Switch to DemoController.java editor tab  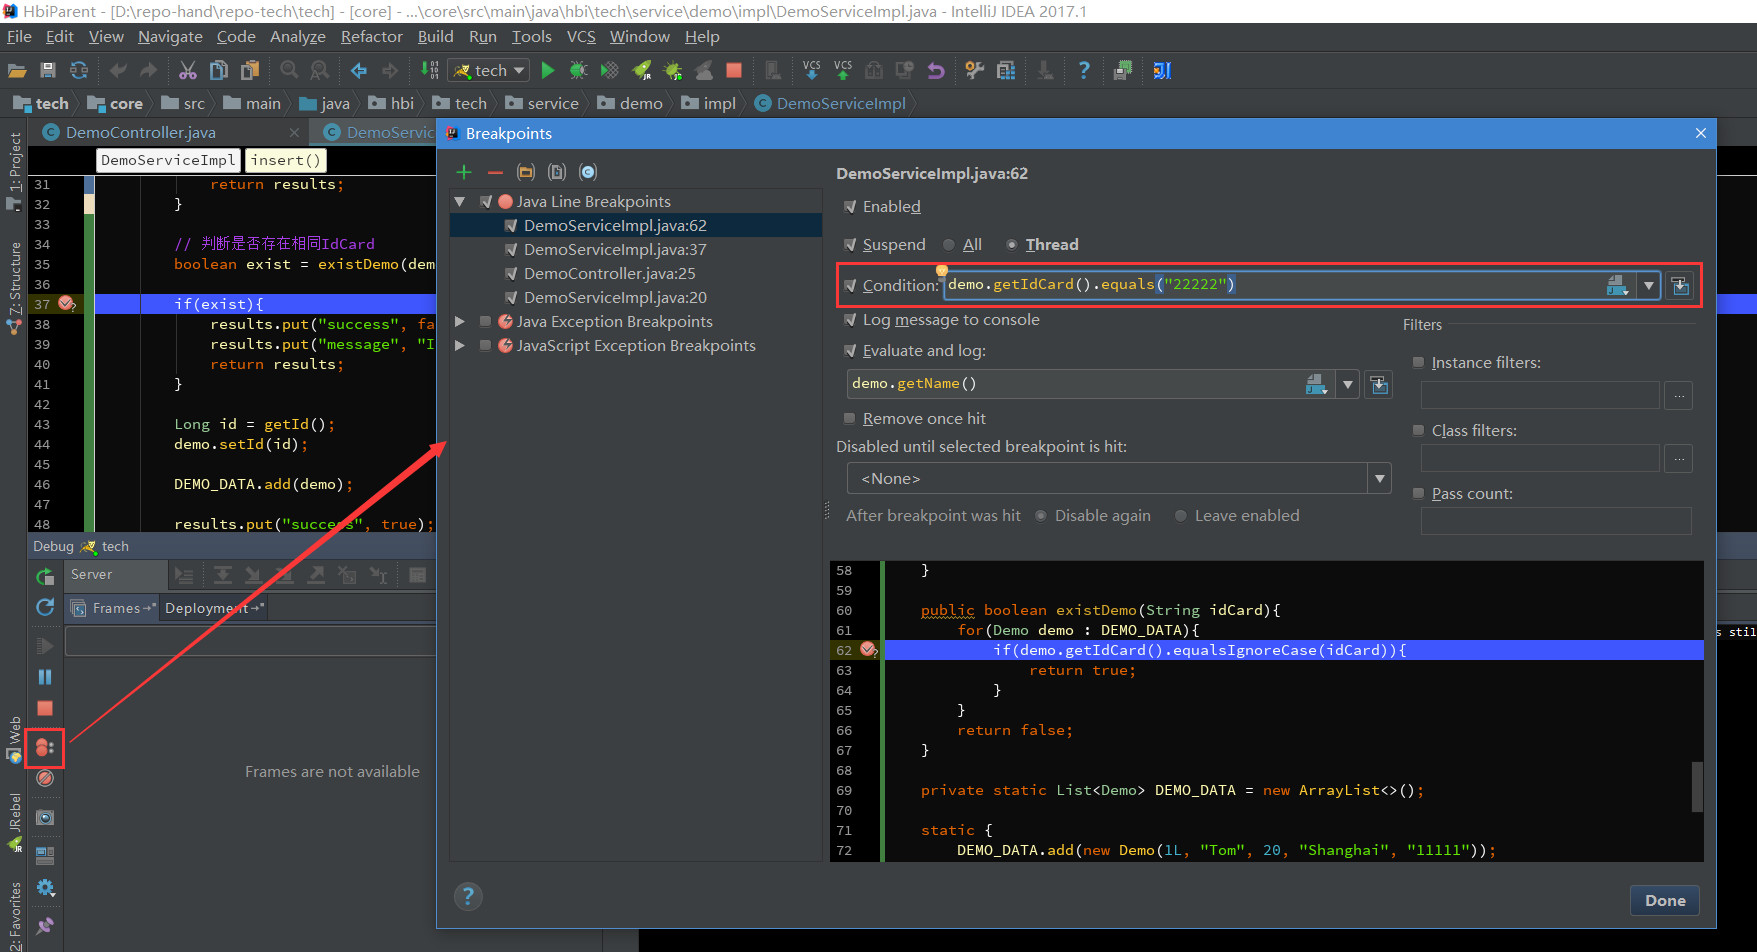click(140, 132)
